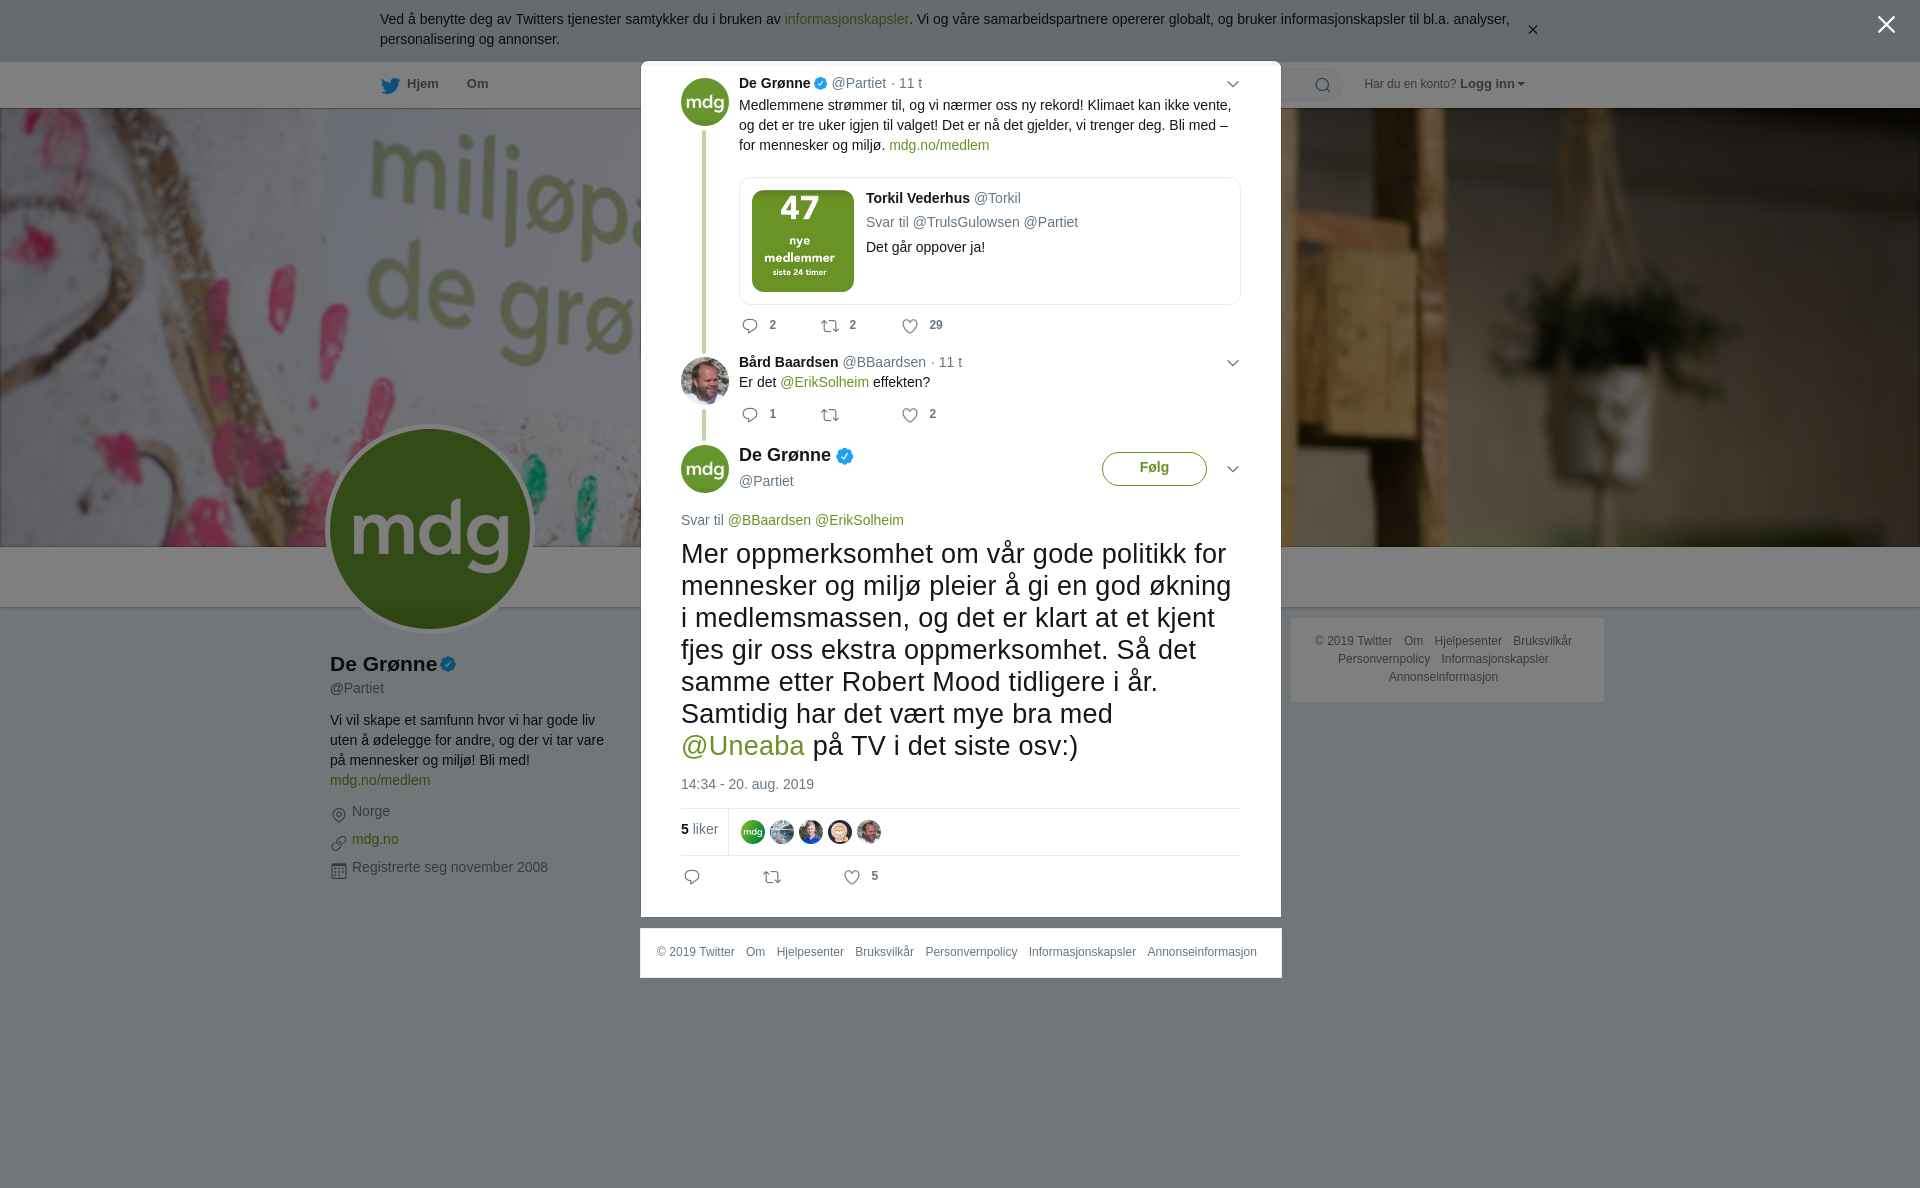The image size is (1920, 1188).
Task: Follow De Grønne with Følg button
Action: click(1154, 468)
